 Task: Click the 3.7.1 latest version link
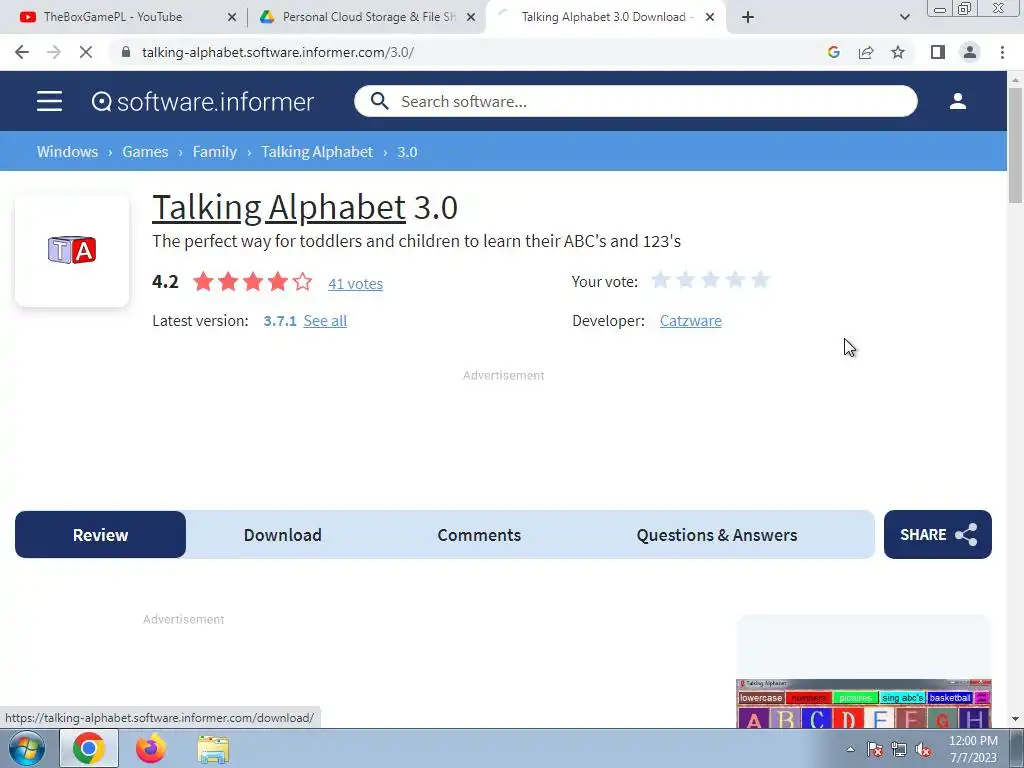[280, 321]
